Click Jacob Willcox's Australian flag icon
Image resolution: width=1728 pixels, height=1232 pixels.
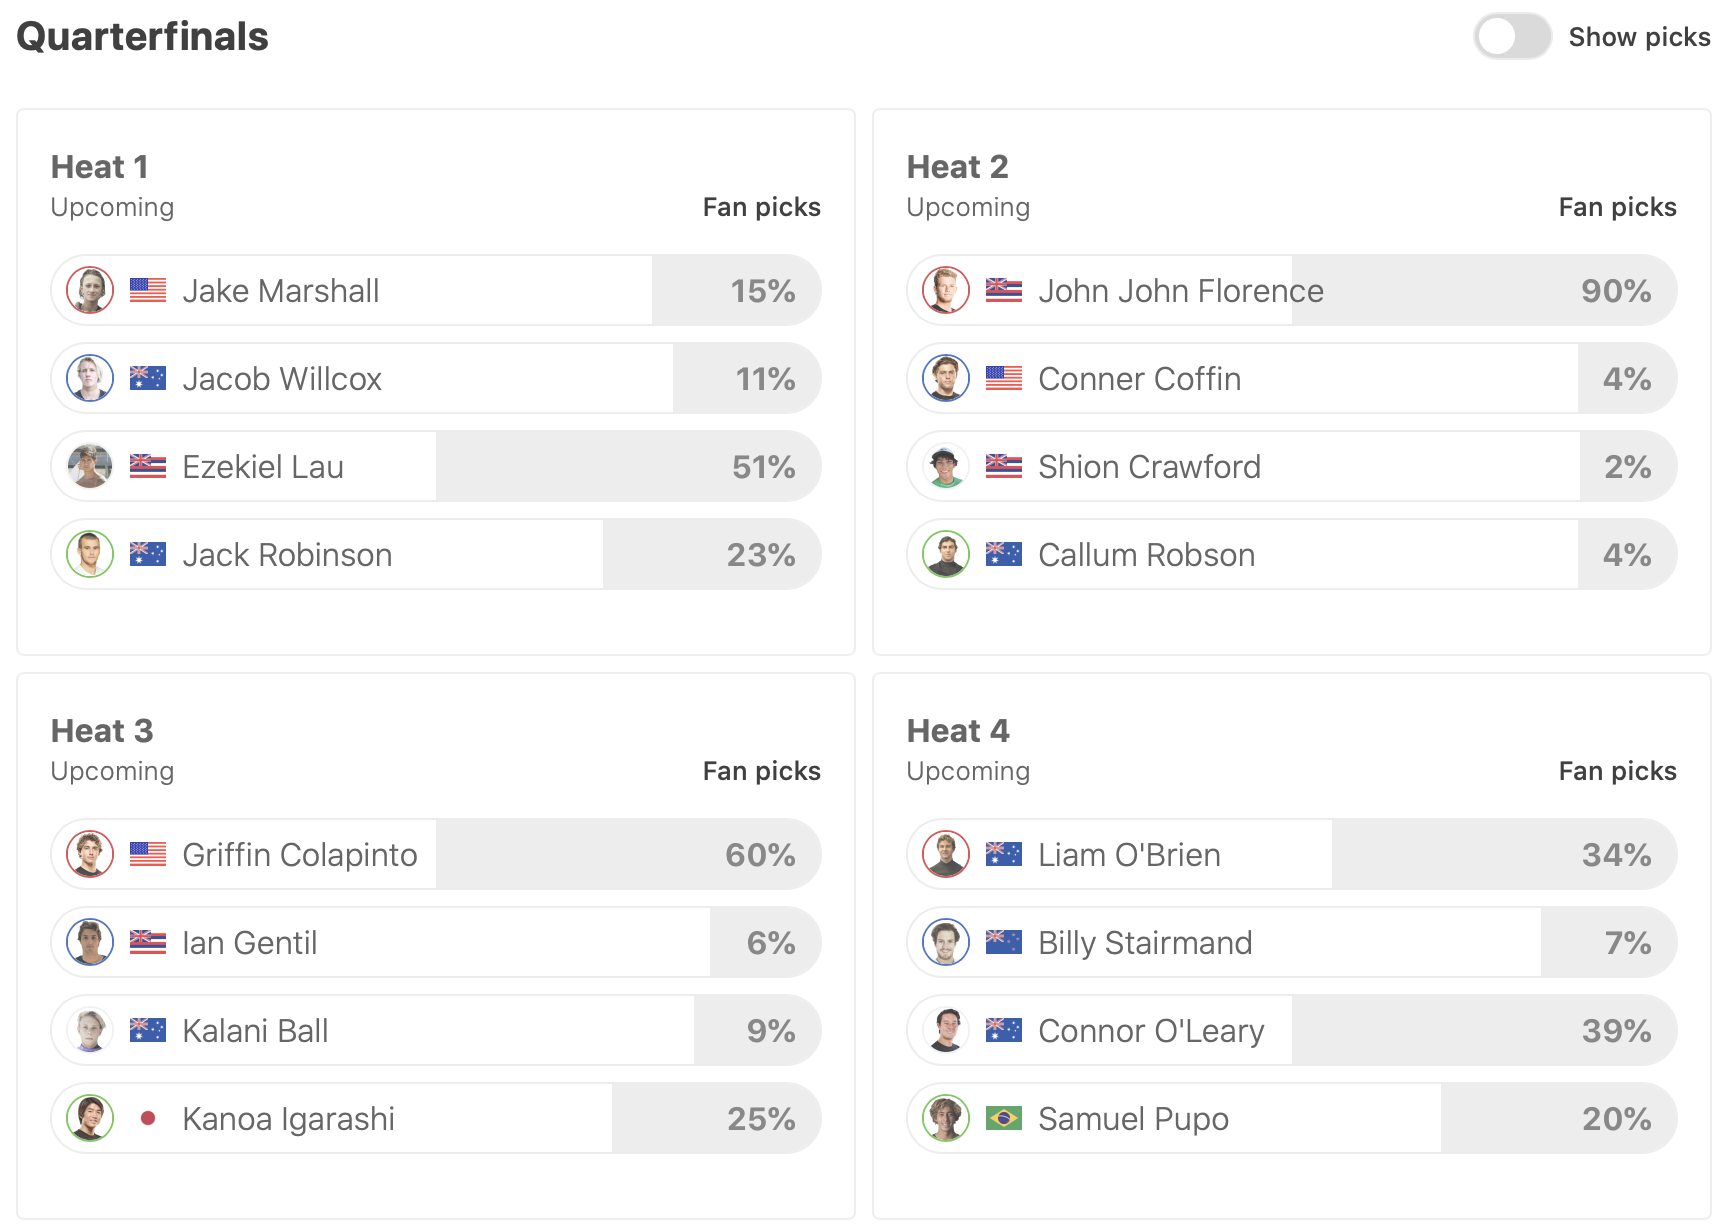click(x=148, y=379)
